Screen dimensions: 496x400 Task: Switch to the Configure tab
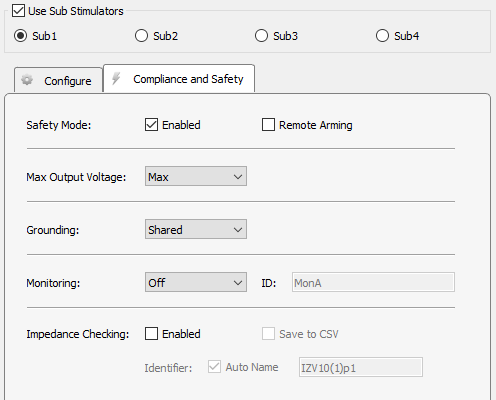pos(58,80)
